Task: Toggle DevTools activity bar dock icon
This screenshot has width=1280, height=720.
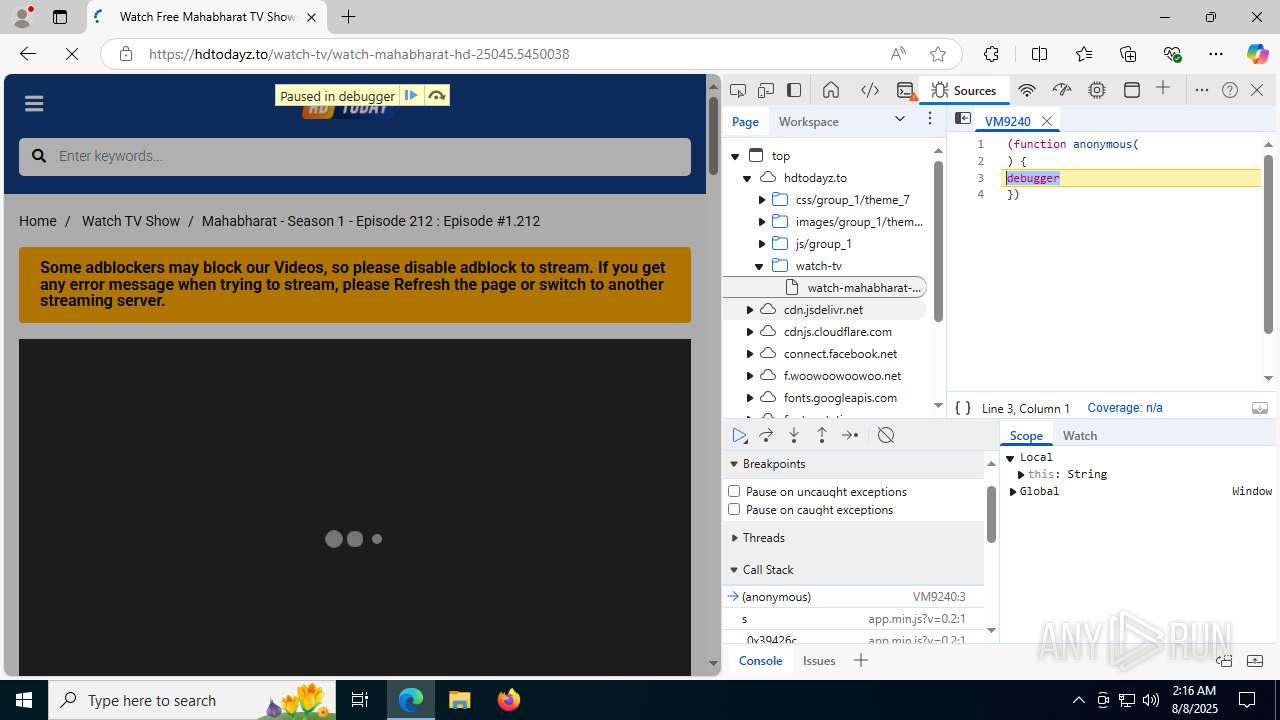Action: 794,90
